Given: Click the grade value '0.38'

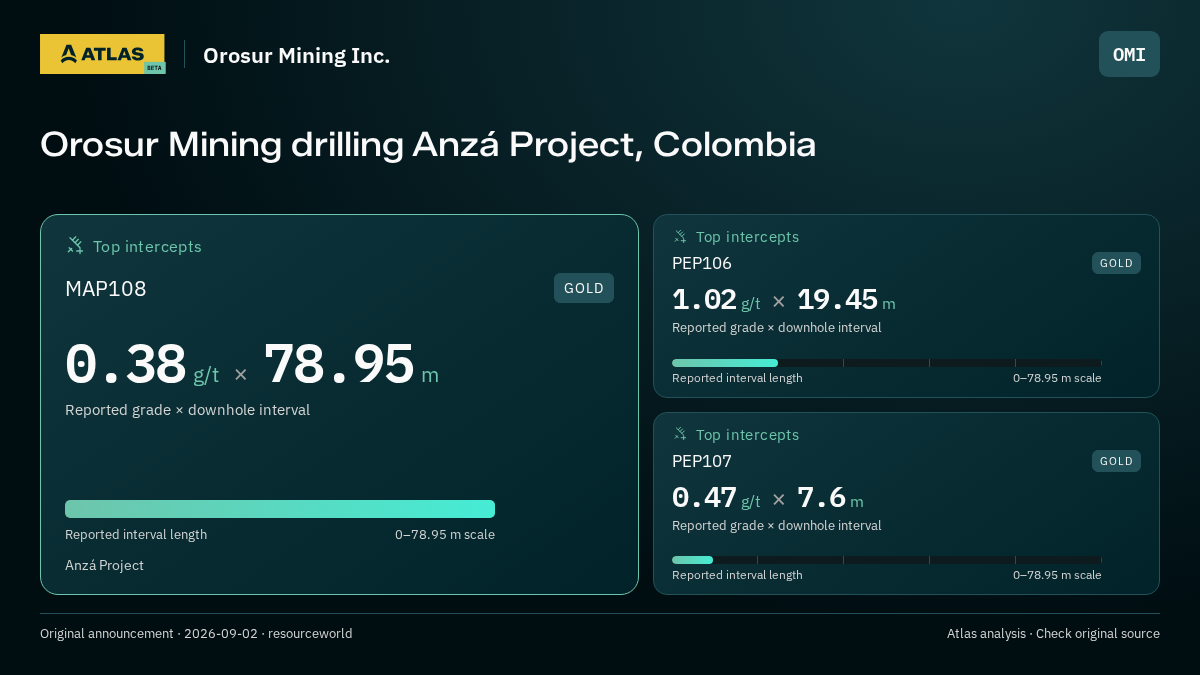Looking at the screenshot, I should click(x=126, y=365).
